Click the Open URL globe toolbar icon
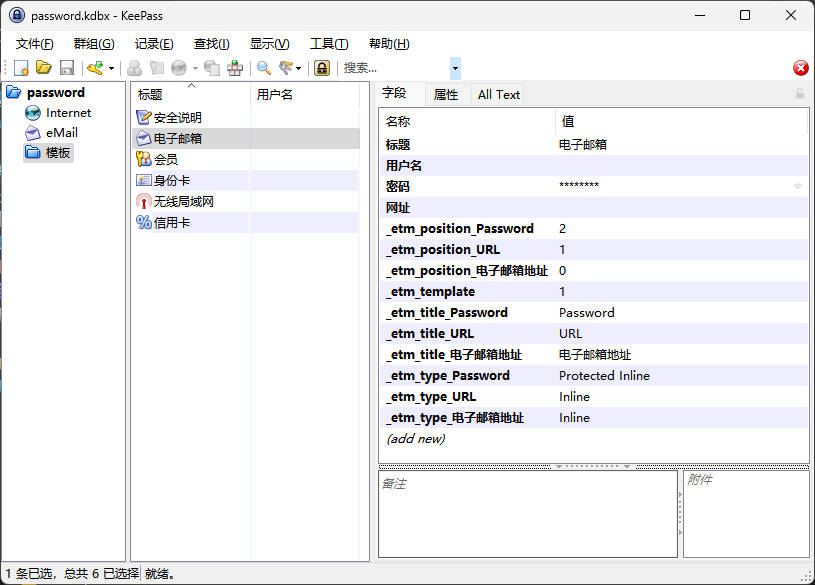Image resolution: width=815 pixels, height=585 pixels. pyautogui.click(x=178, y=68)
